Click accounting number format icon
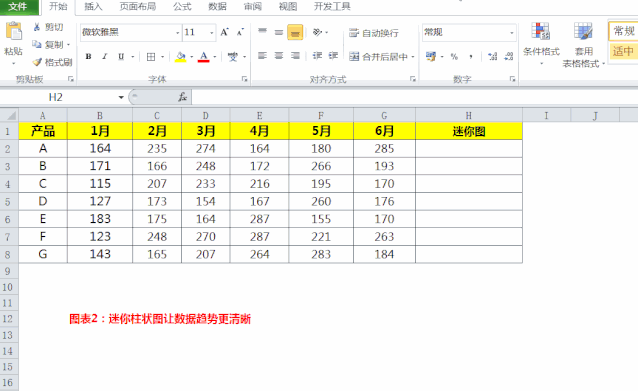The image size is (638, 391). tap(431, 56)
